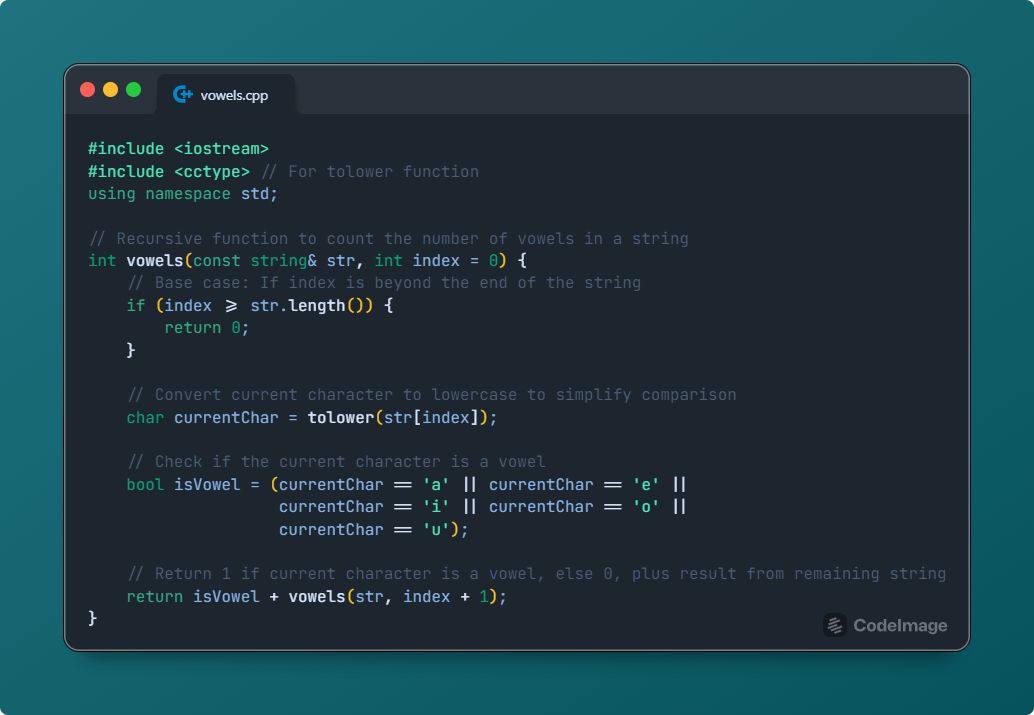Click the 'return isVowel + vowels' line
1034x715 pixels.
coord(317,596)
